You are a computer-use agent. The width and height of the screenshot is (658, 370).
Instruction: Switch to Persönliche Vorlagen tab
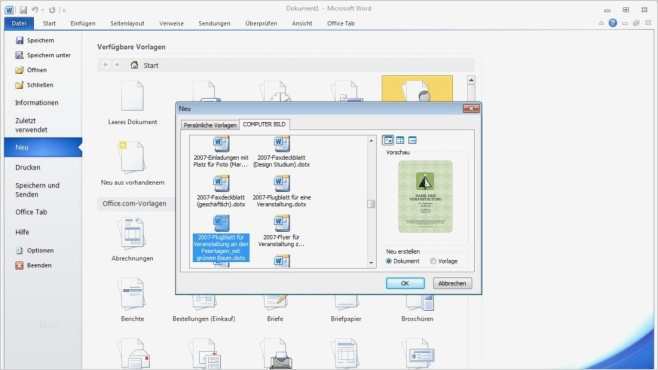[x=210, y=125]
